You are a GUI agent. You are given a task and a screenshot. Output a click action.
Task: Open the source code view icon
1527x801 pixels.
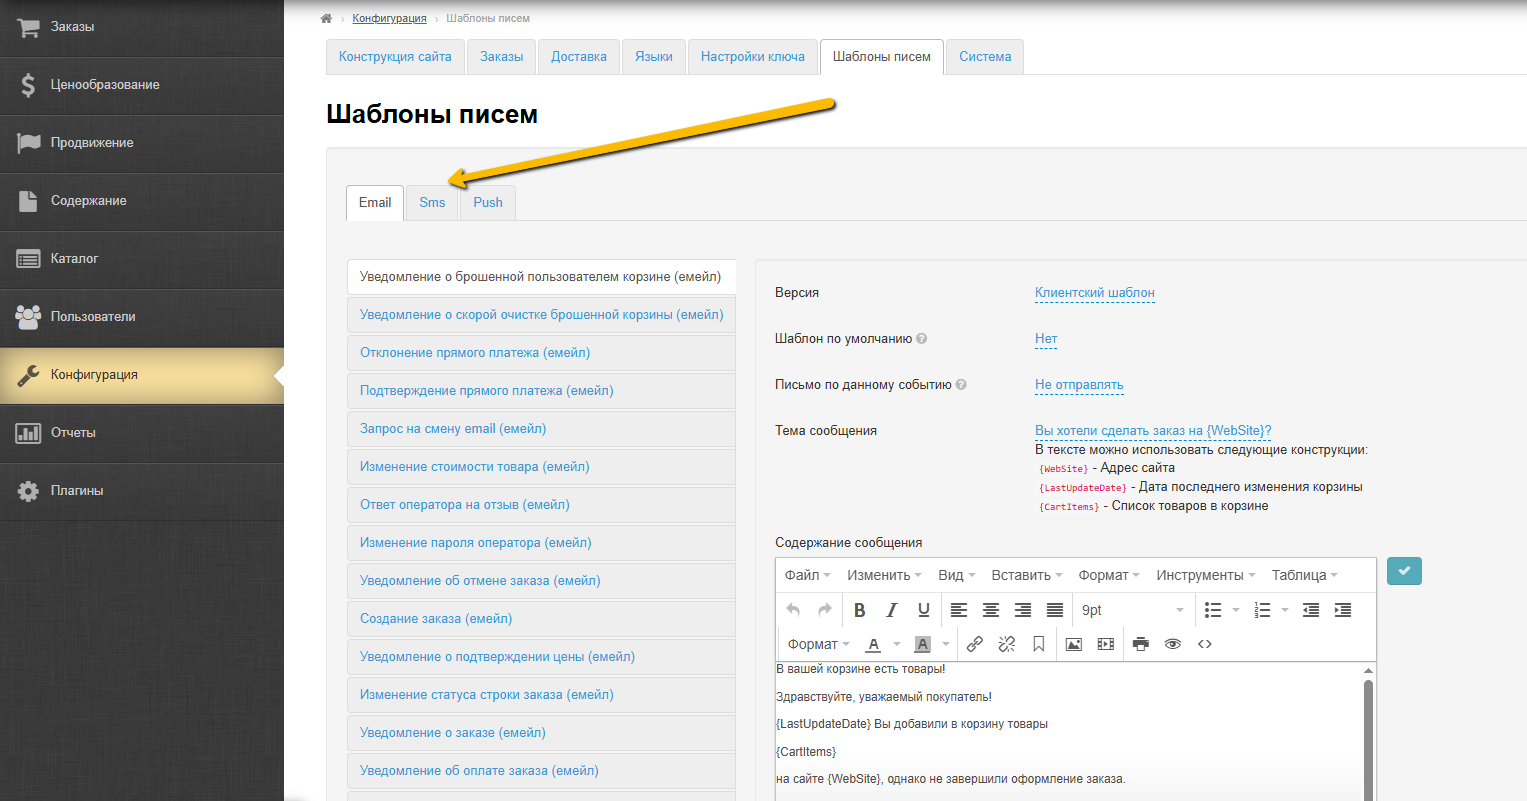(1205, 644)
